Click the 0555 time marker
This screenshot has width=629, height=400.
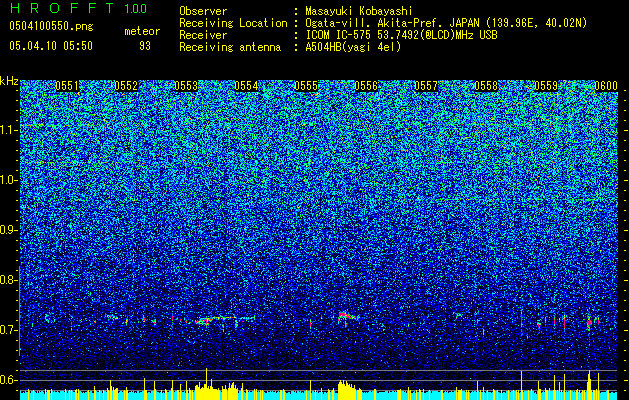point(306,86)
